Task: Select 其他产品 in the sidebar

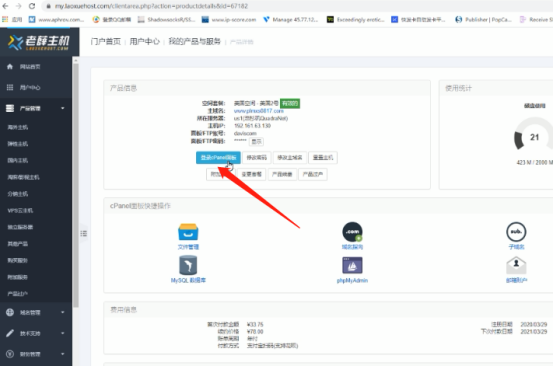Action: pyautogui.click(x=18, y=244)
